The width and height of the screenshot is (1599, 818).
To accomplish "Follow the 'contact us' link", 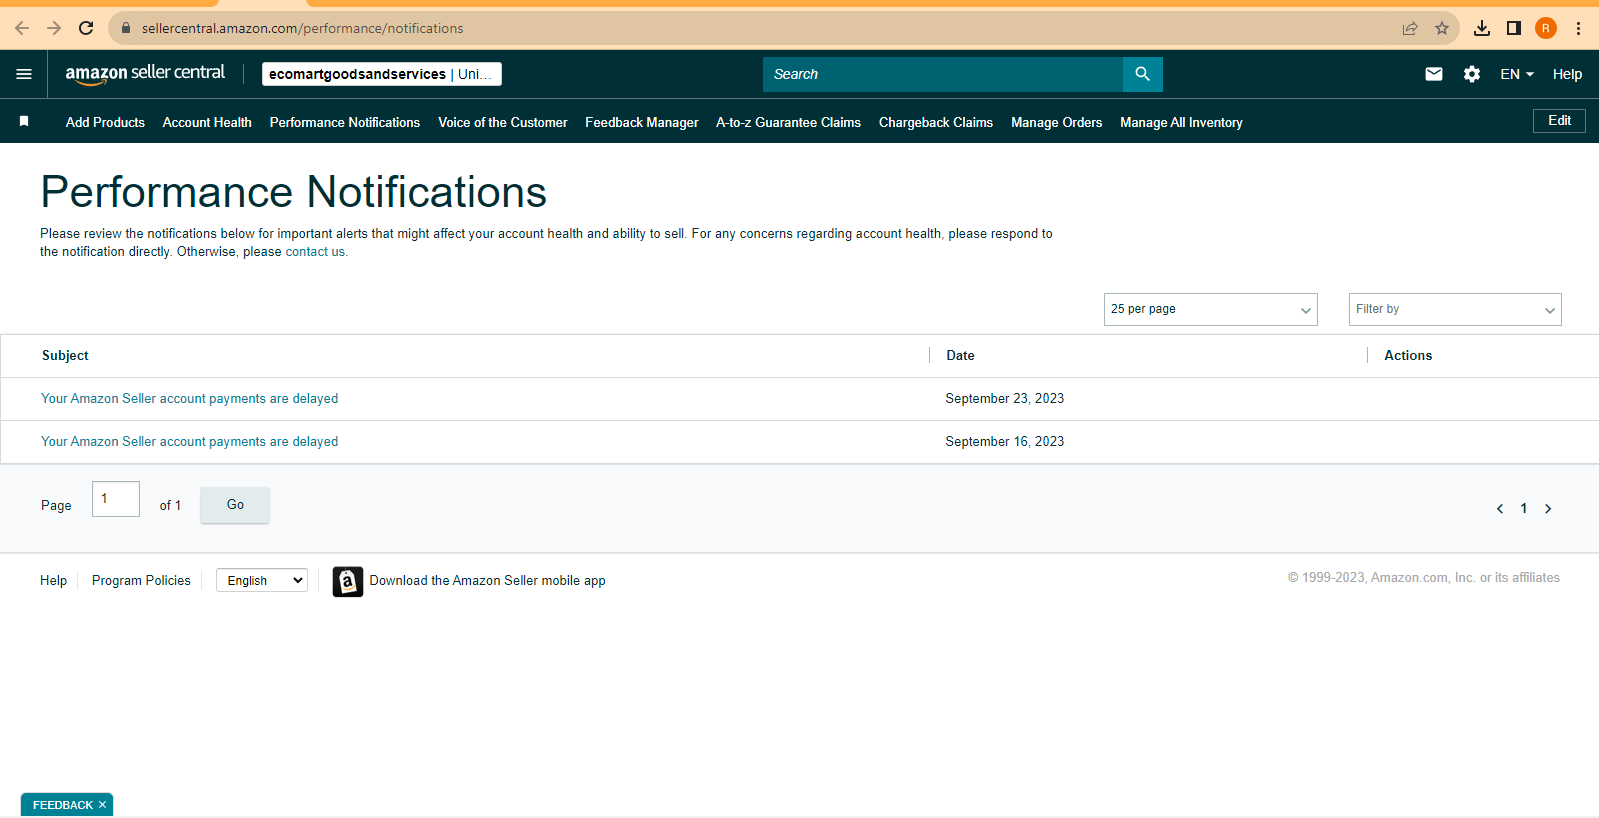I will 315,252.
